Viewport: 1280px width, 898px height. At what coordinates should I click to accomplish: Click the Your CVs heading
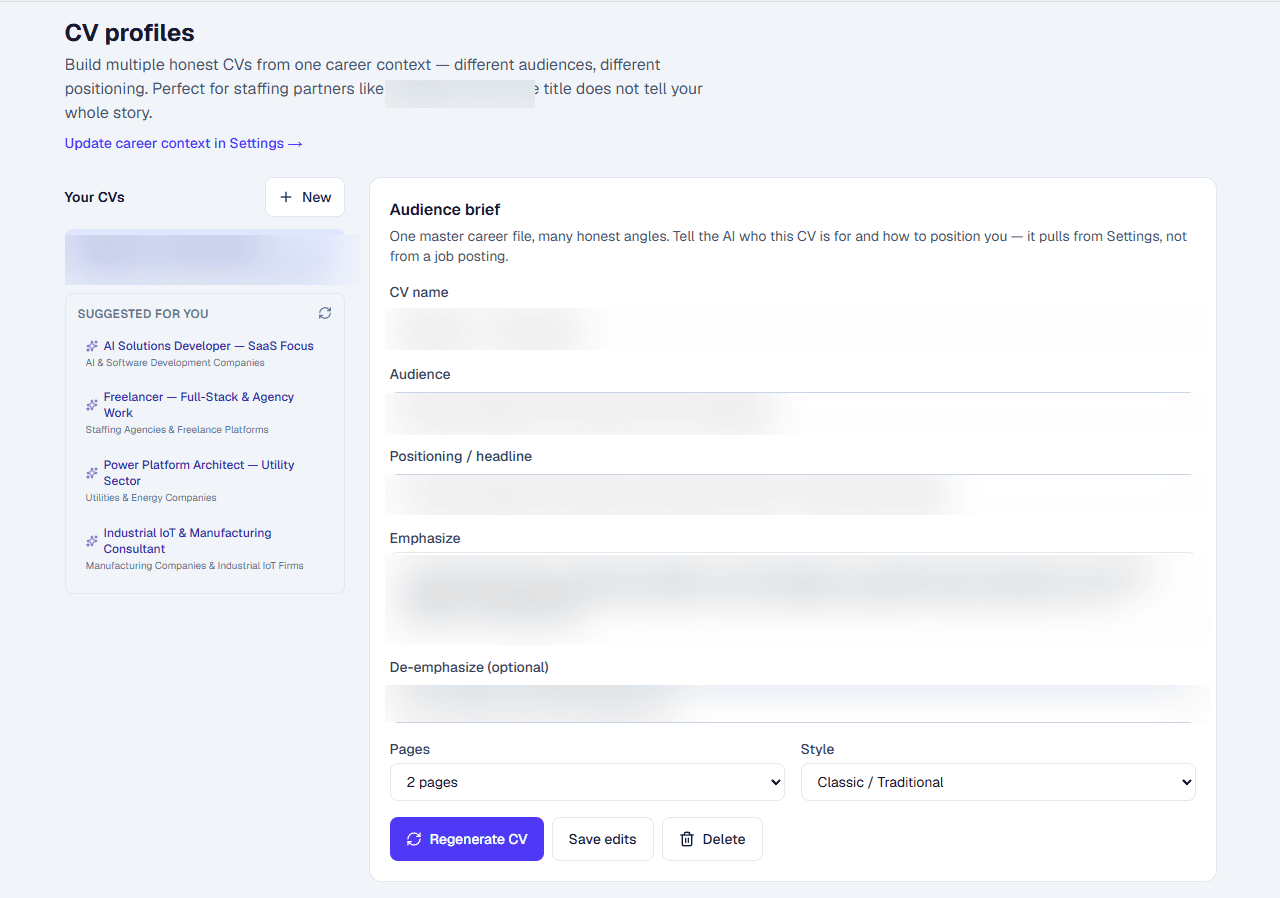95,197
